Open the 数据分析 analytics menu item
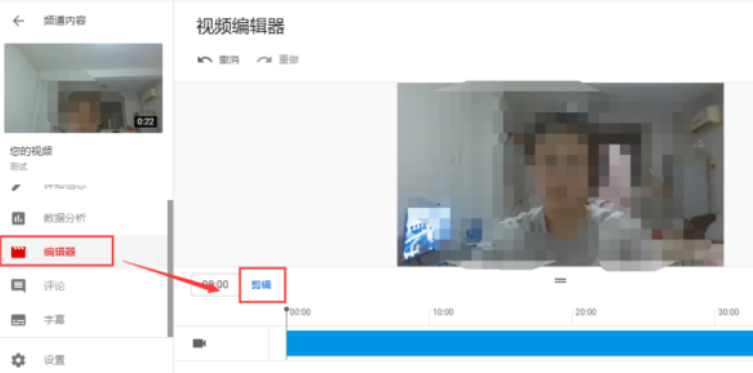753x373 pixels. [84, 218]
